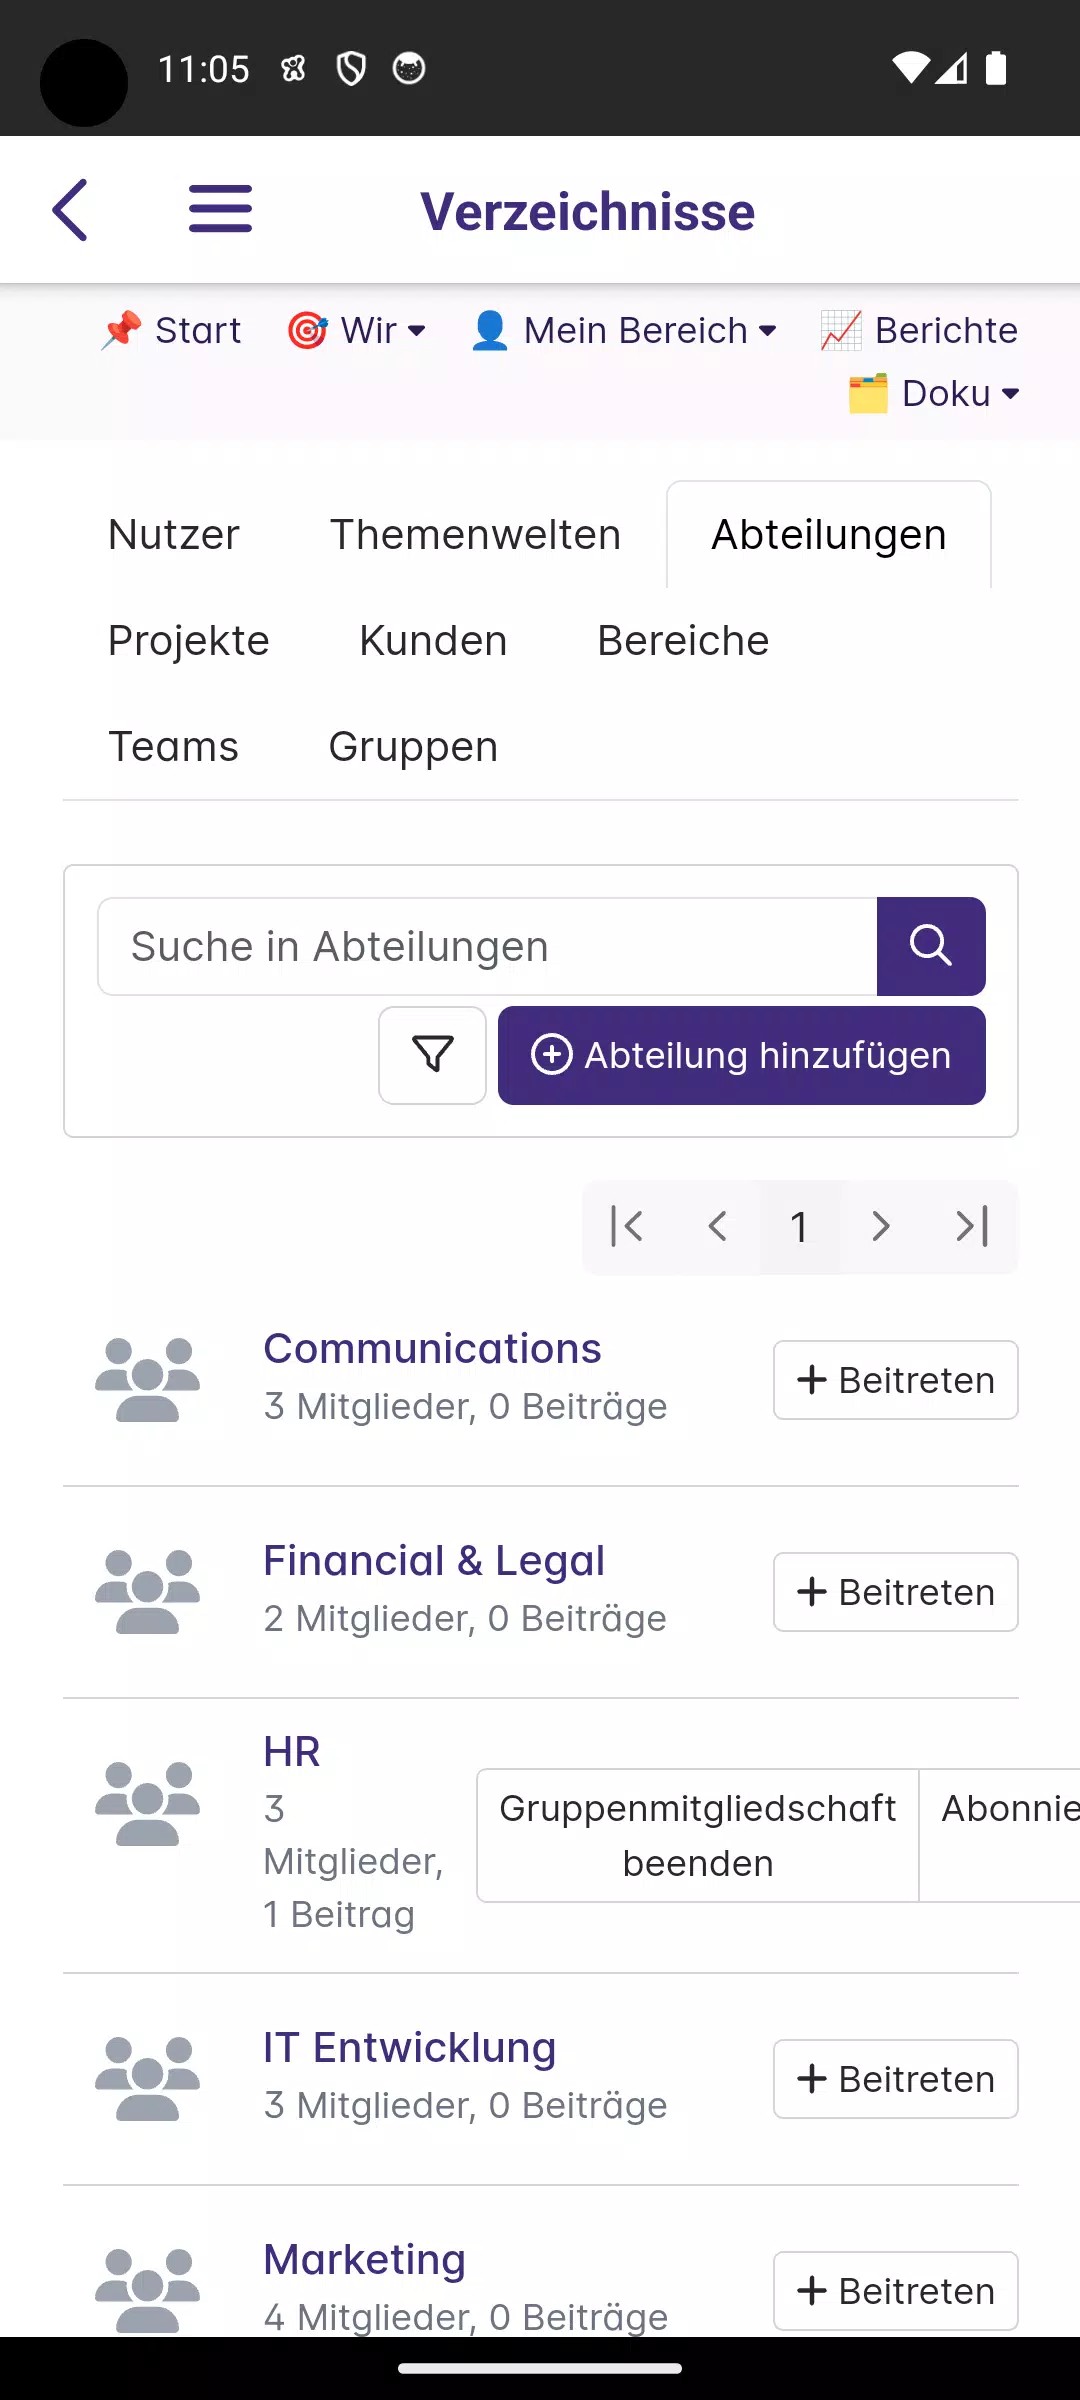The height and width of the screenshot is (2400, 1080).
Task: Click the Communications group avatar icon
Action: [x=147, y=1380]
